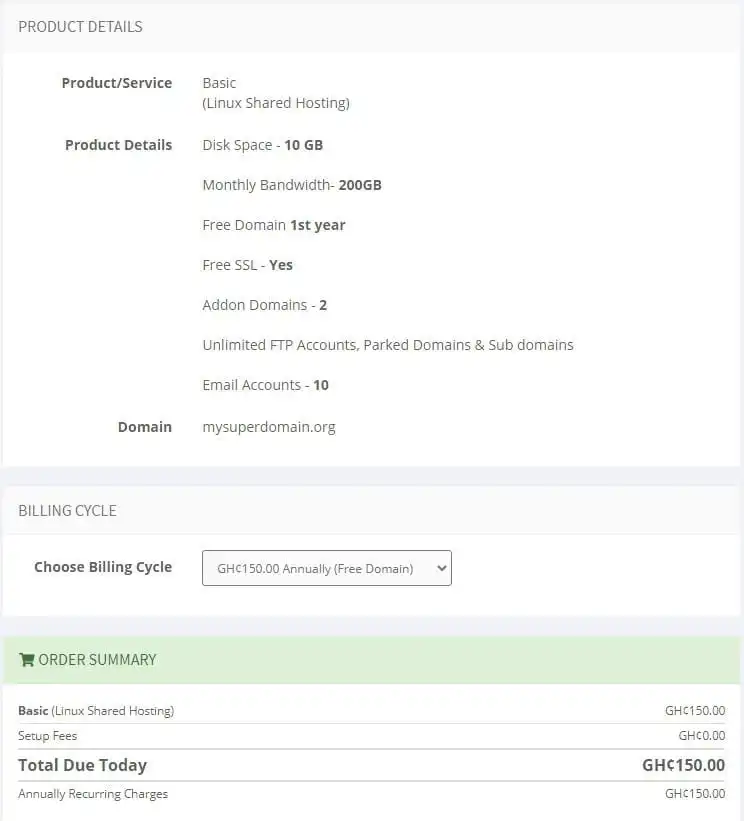The width and height of the screenshot is (744, 821).
Task: Click the Basic (Linux Shared Hosting) product name
Action: tap(95, 710)
